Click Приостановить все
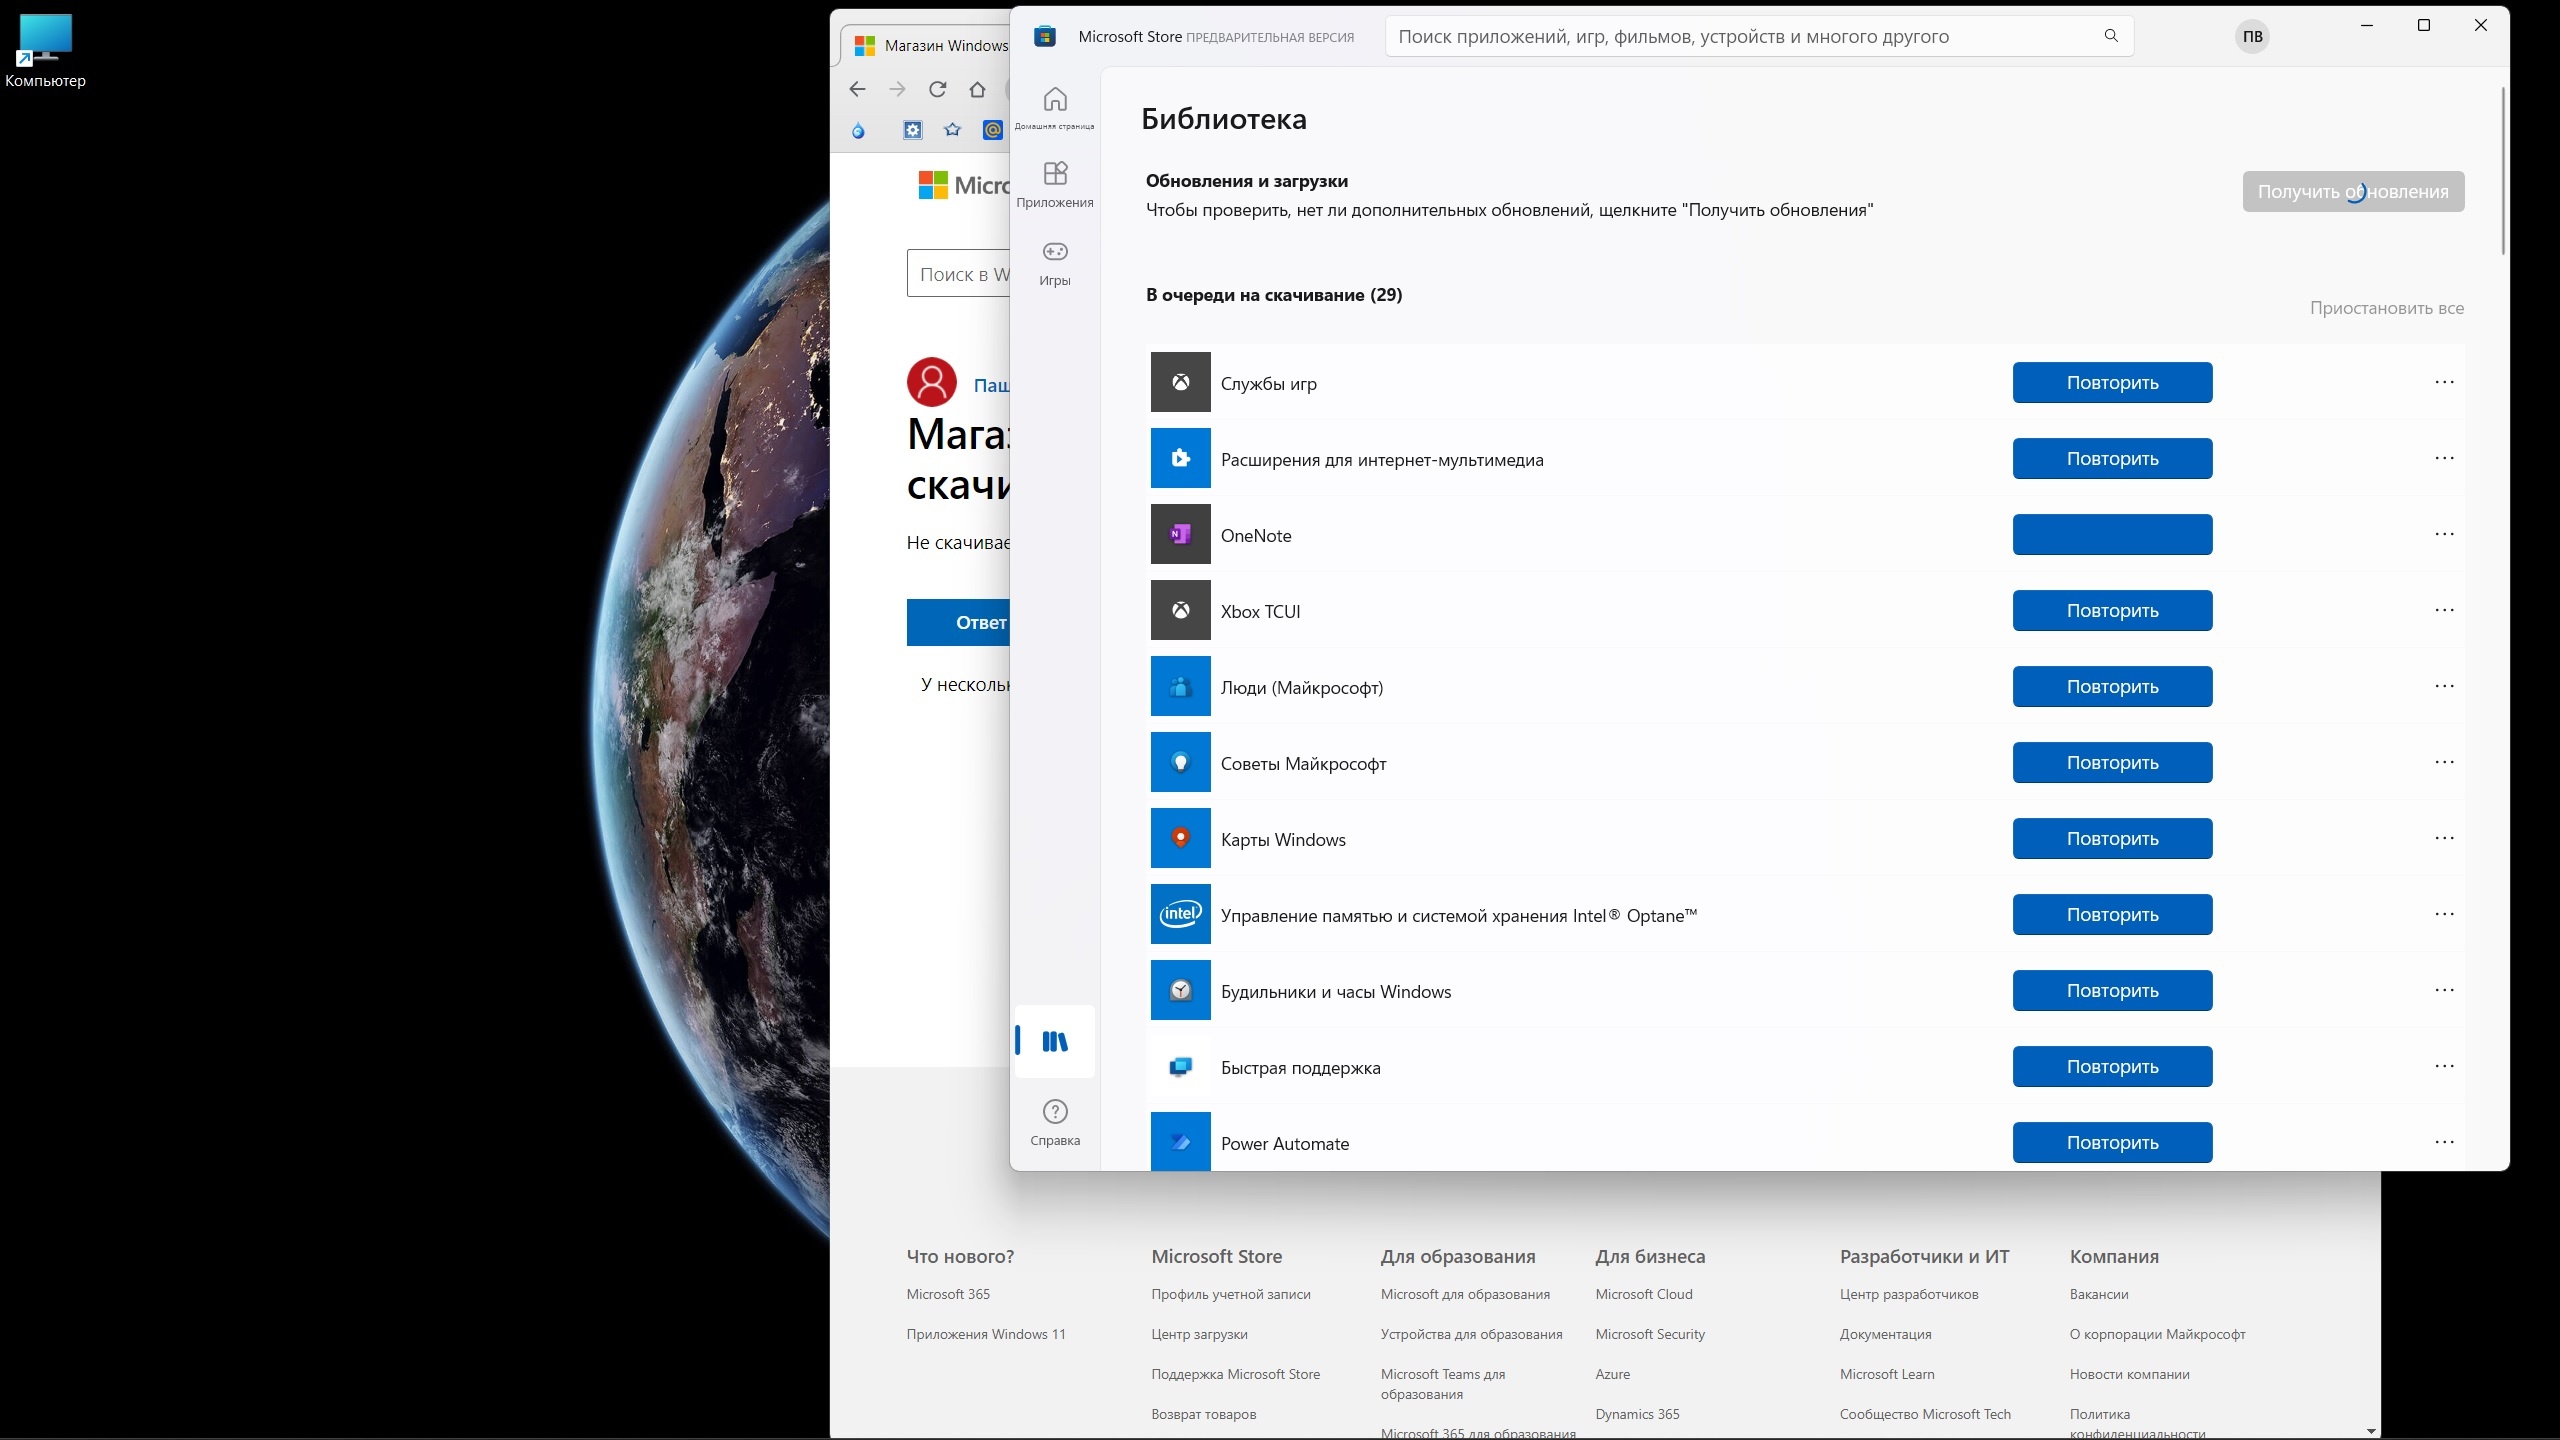The width and height of the screenshot is (2560, 1440). (x=2386, y=308)
